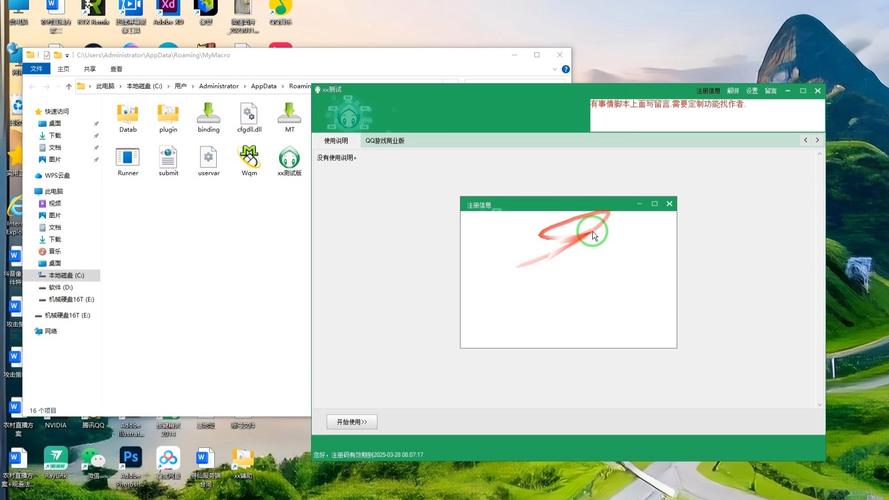This screenshot has height=500, width=889.
Task: Open the plugin folder in Explorer
Action: click(168, 117)
